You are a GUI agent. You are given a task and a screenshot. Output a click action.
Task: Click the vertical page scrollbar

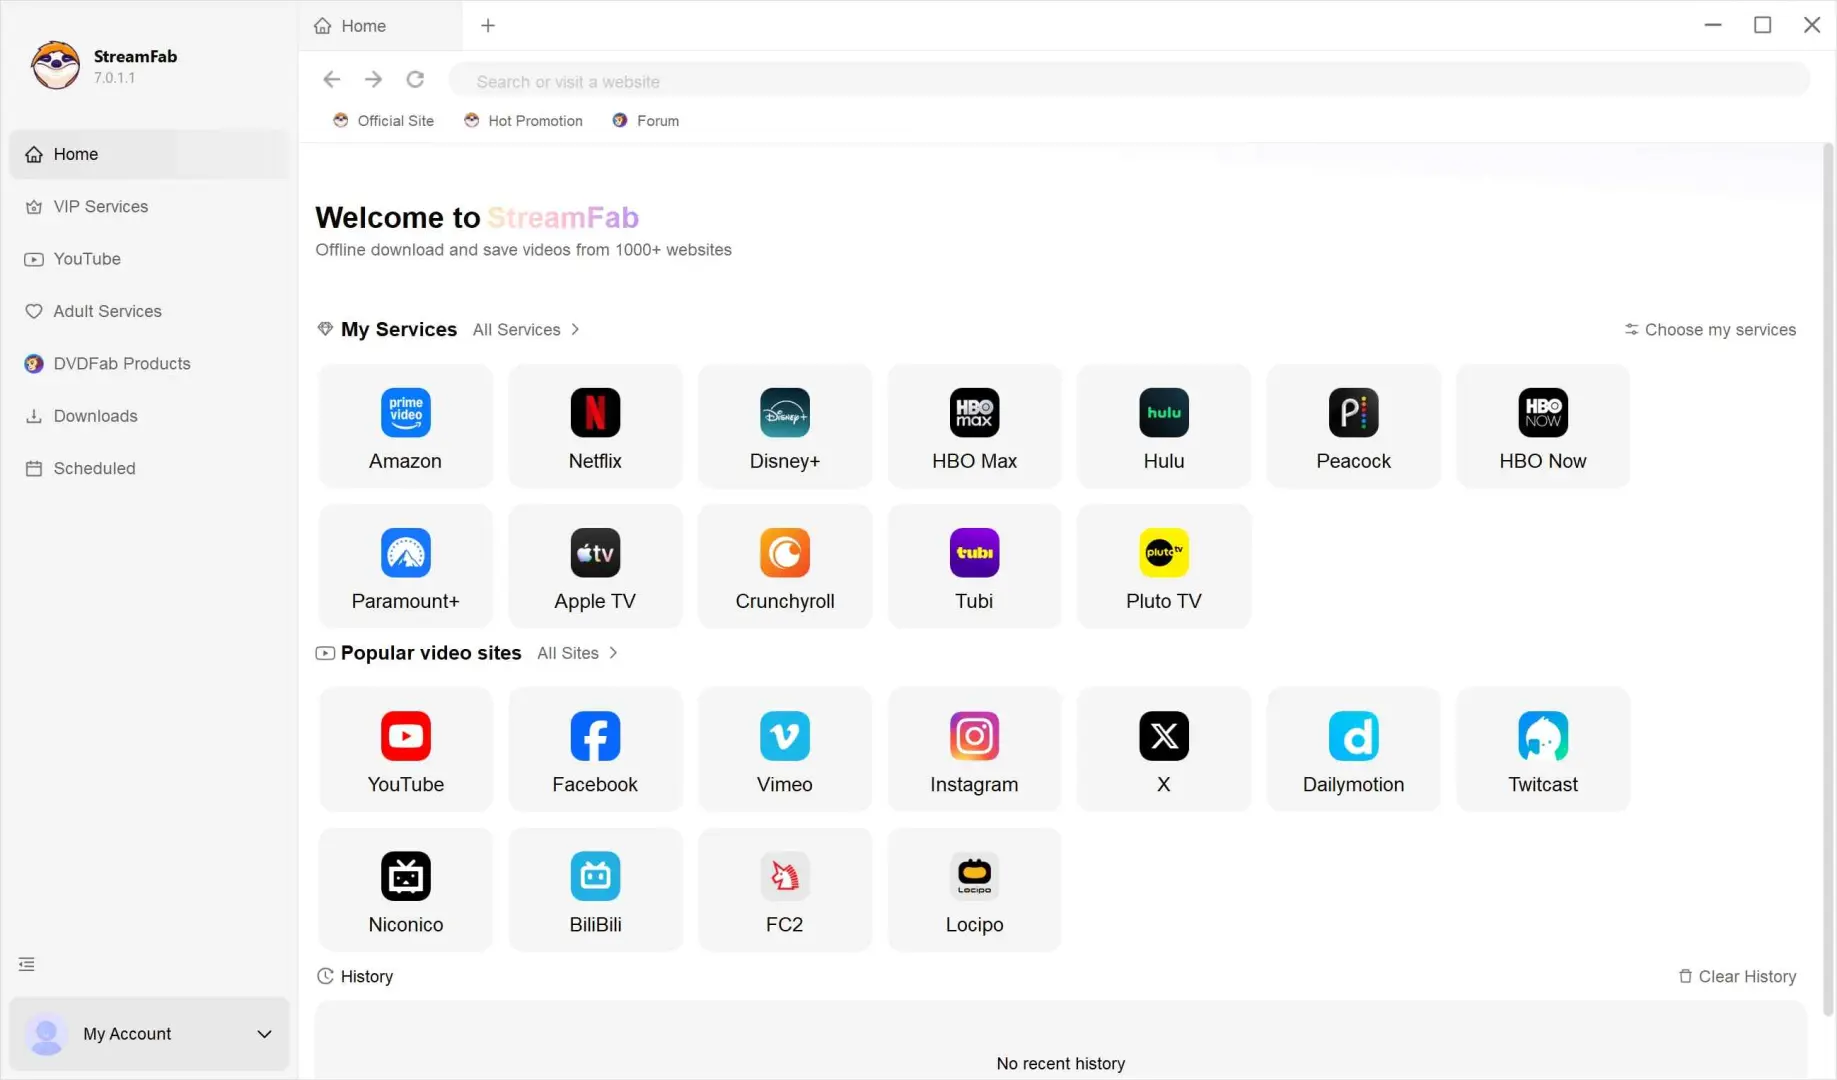click(1828, 580)
